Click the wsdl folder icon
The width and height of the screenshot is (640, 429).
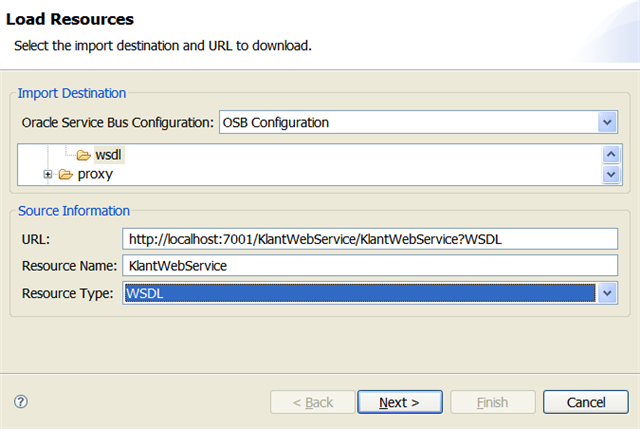click(x=83, y=155)
